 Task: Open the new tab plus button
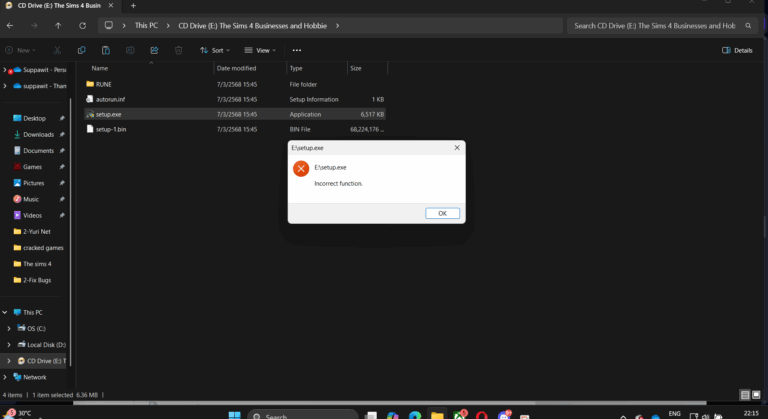[133, 6]
